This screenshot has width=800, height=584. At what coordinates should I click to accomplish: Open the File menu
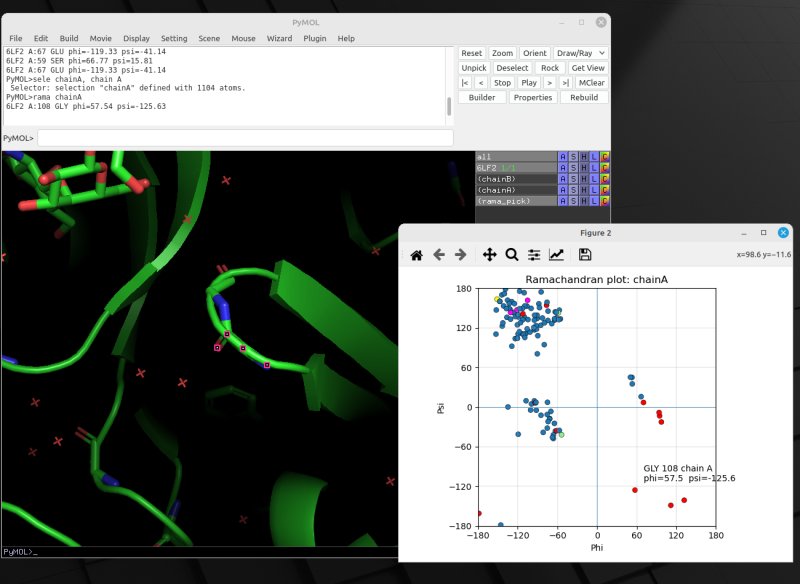(16, 38)
